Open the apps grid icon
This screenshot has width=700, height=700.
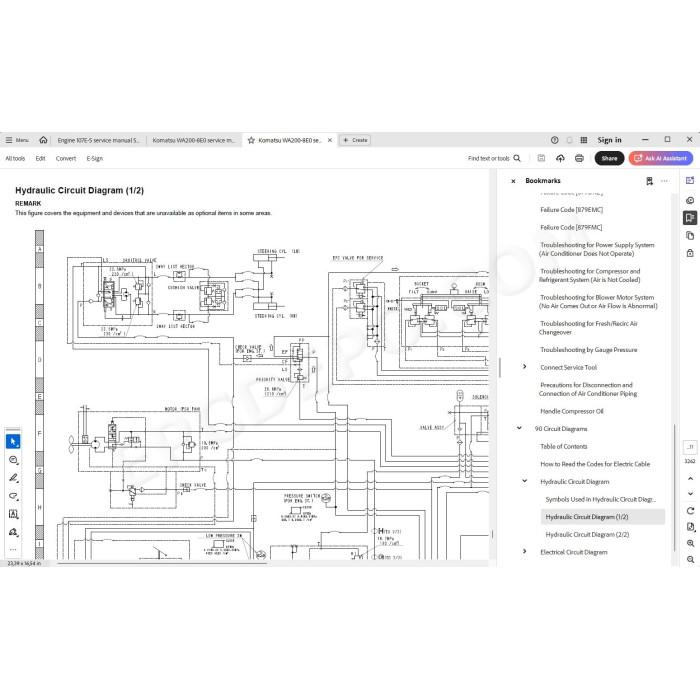pos(583,140)
